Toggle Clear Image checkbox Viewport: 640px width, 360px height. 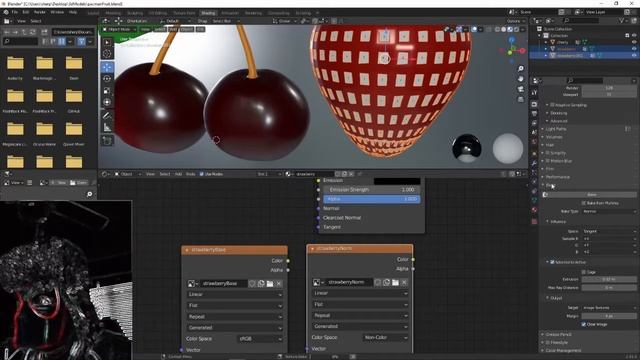pos(584,324)
